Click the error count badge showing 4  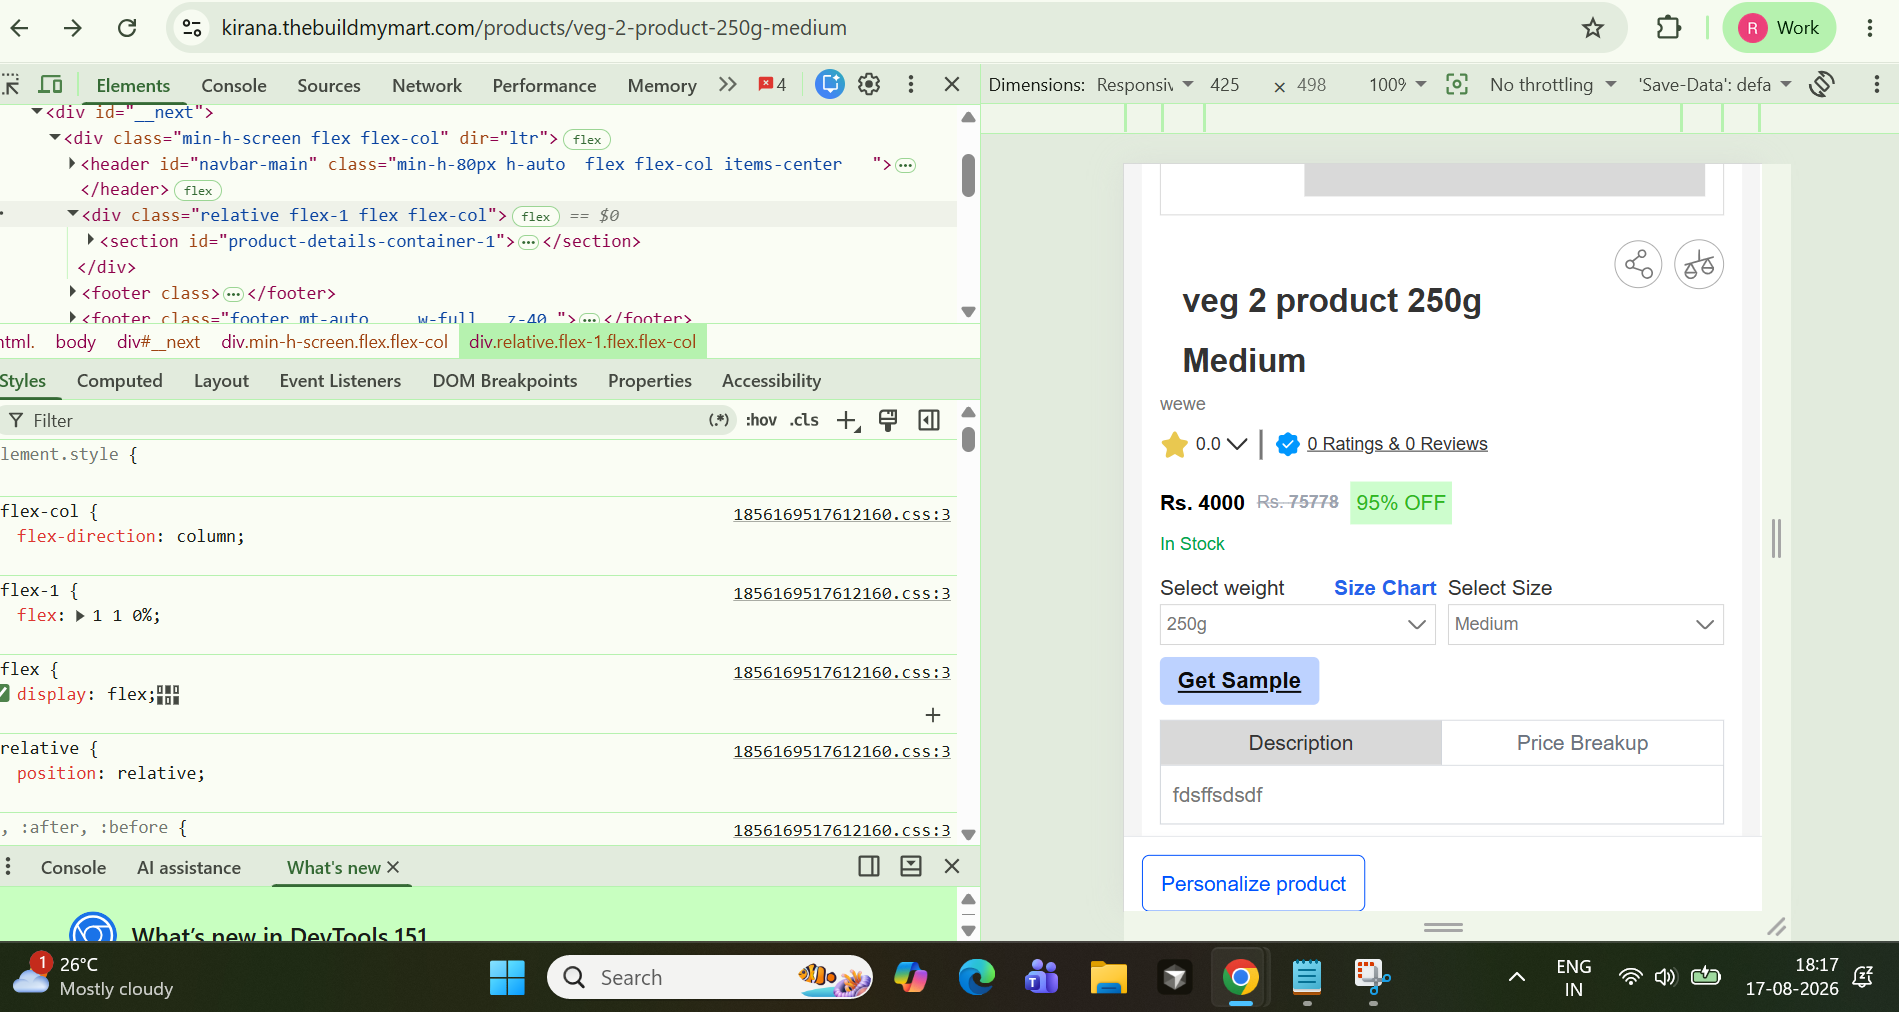point(772,85)
